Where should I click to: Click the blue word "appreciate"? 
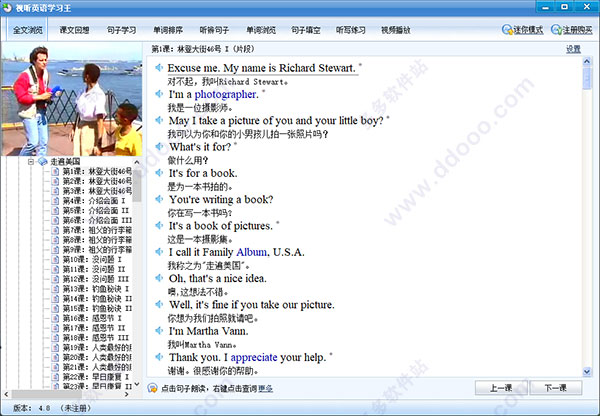254,357
